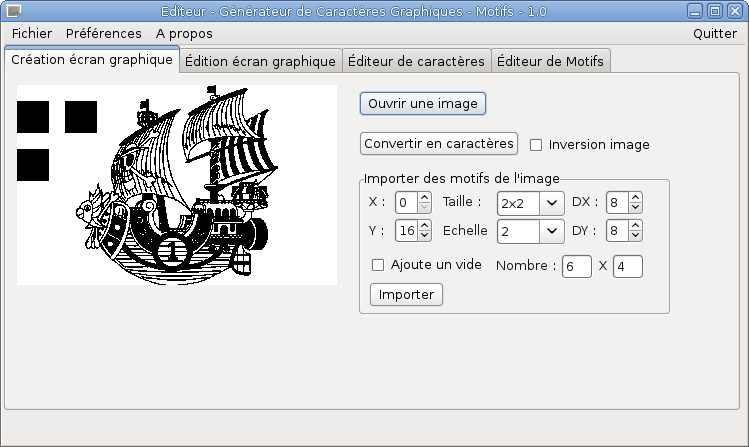Click the DX input field
This screenshot has width=749, height=447.
[617, 202]
